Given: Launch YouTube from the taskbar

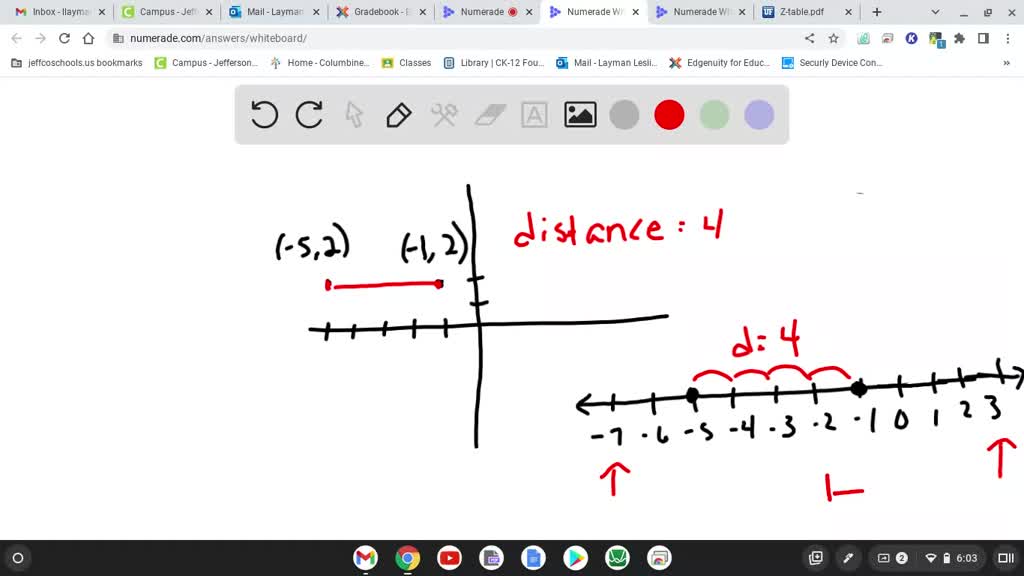Looking at the screenshot, I should coord(449,558).
